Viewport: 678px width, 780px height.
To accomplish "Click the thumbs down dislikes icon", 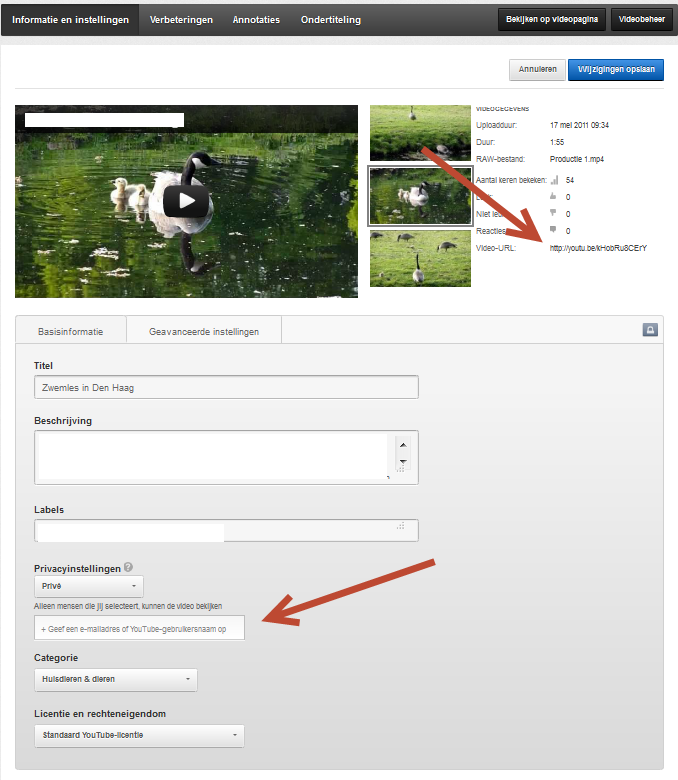I will [x=553, y=214].
